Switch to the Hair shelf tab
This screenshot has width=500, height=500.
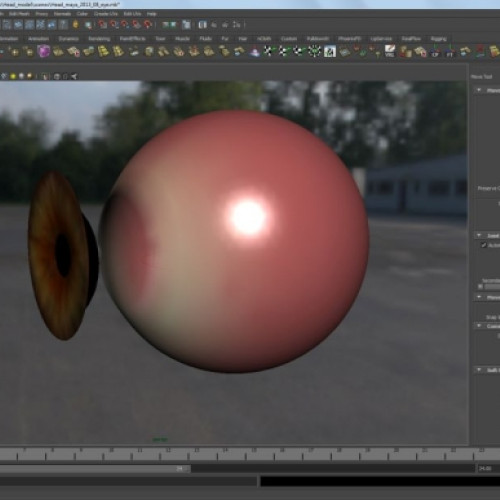pos(243,39)
